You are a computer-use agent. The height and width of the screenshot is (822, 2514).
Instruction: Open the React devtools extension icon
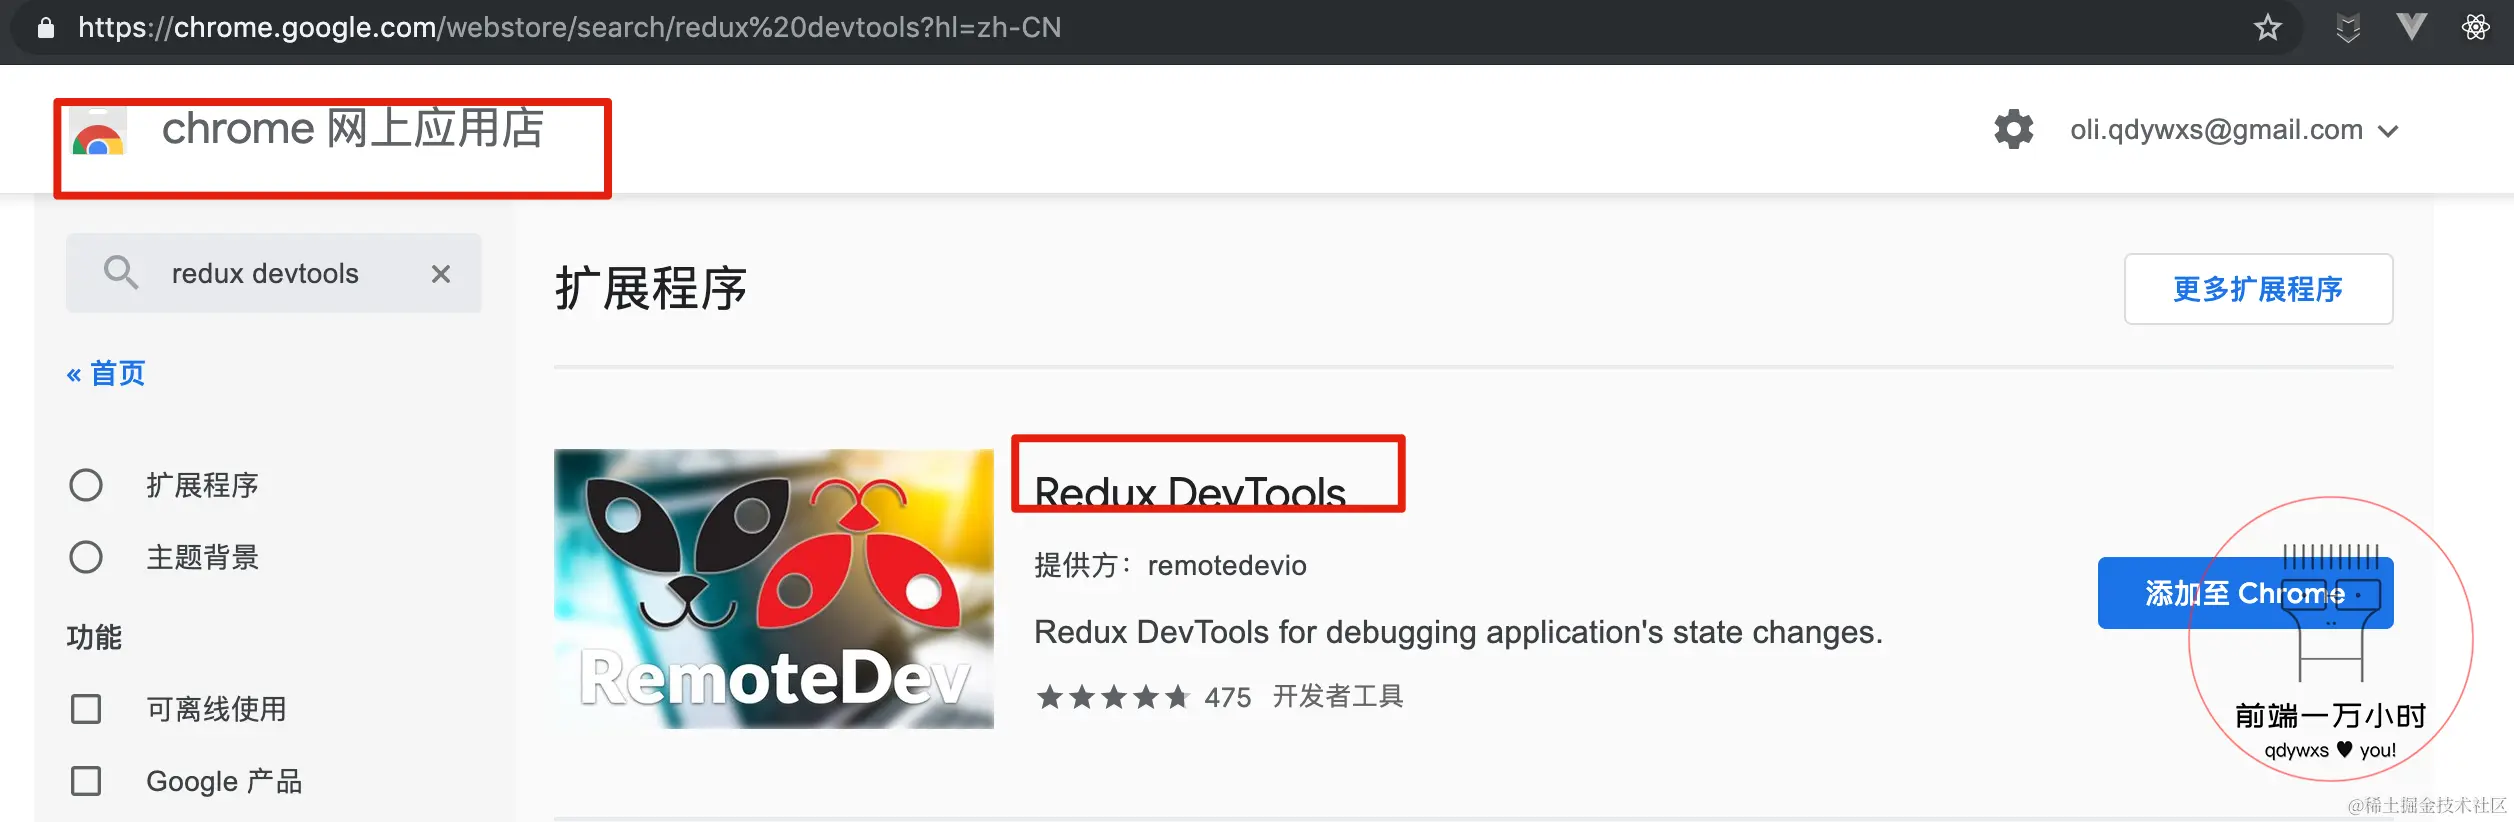2475,27
